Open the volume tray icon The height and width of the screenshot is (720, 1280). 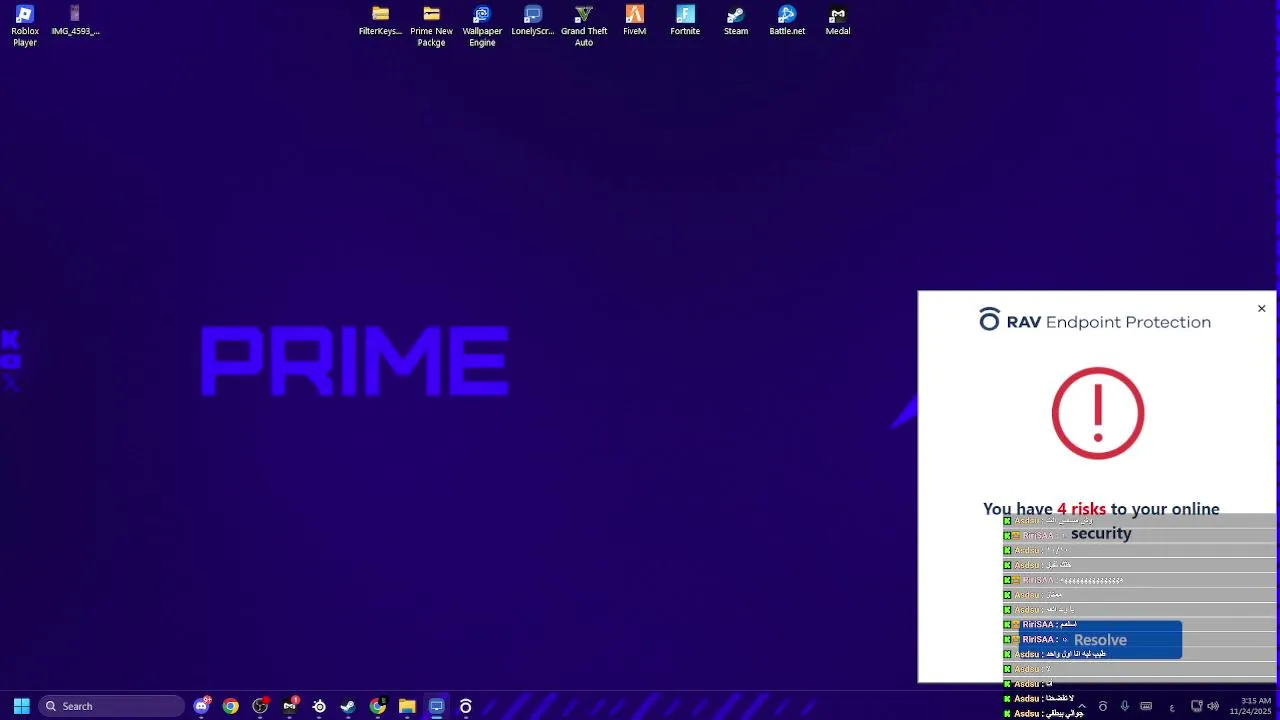(1213, 706)
